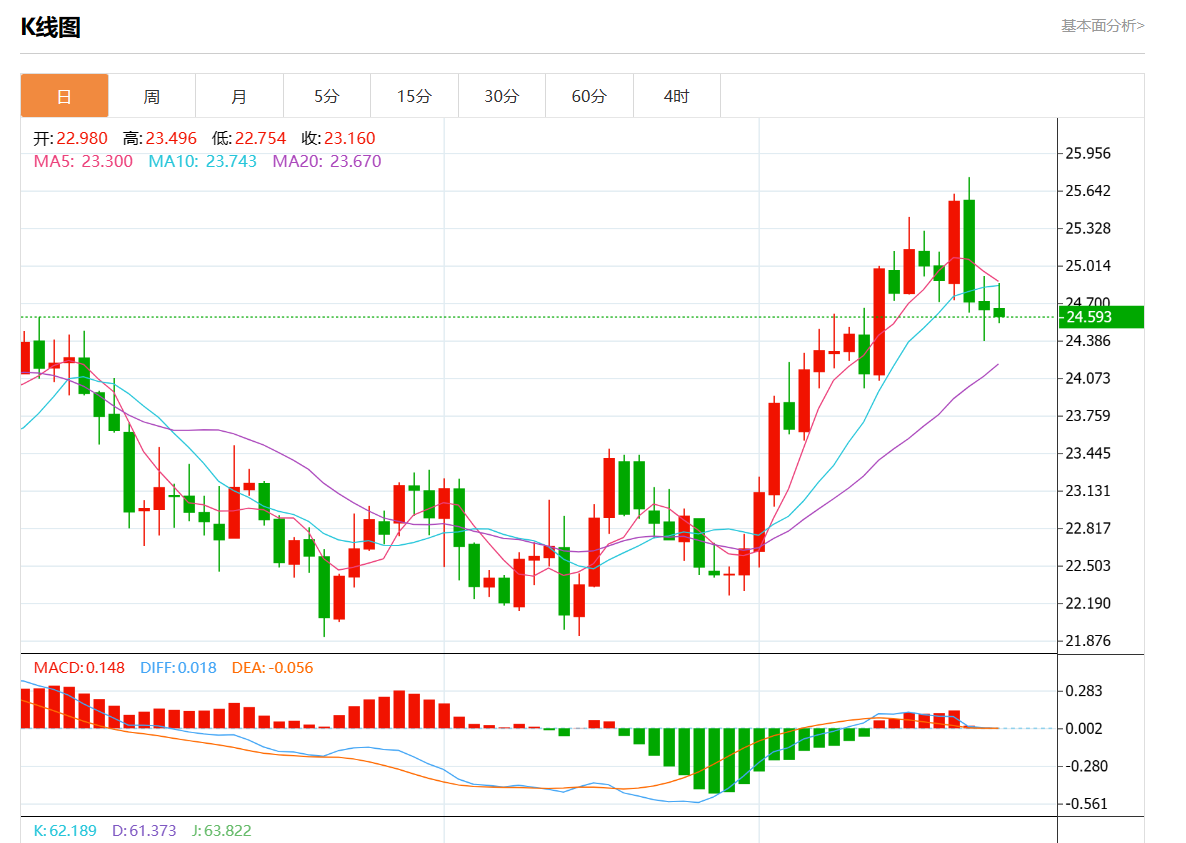Click the 25.642 price axis label

coord(1088,191)
